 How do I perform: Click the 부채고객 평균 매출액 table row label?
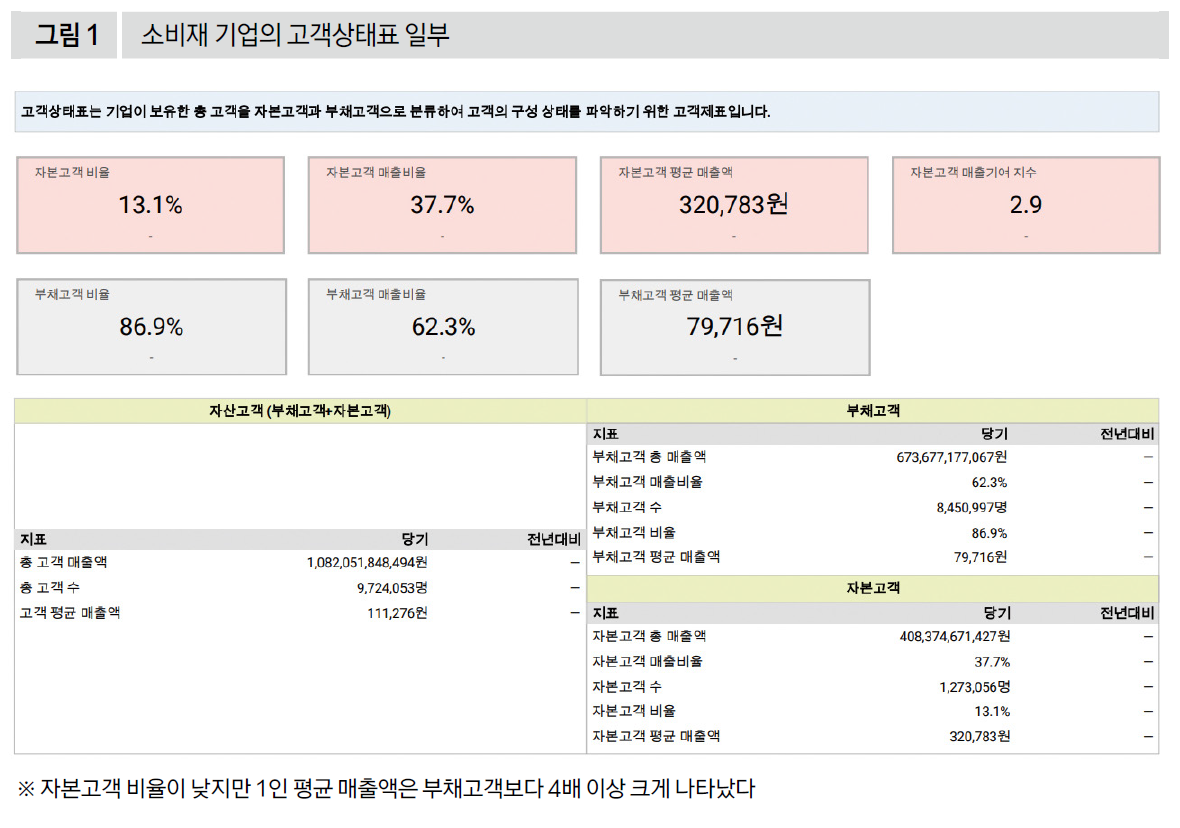[656, 557]
